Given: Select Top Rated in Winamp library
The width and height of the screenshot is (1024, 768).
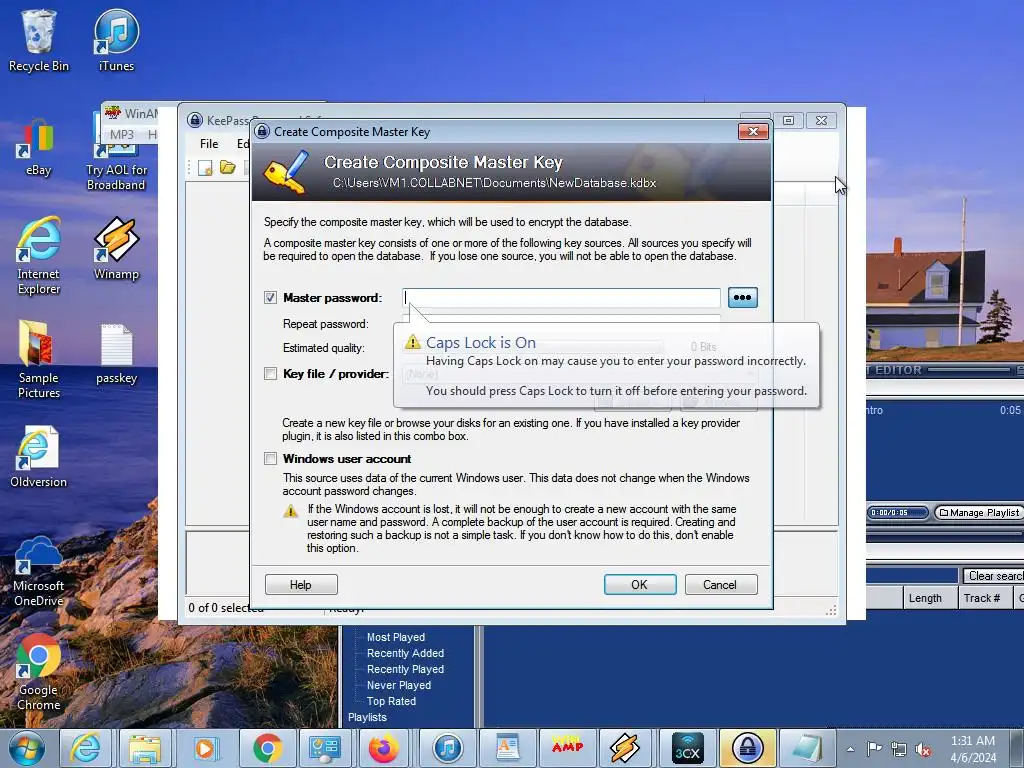Looking at the screenshot, I should pyautogui.click(x=391, y=701).
